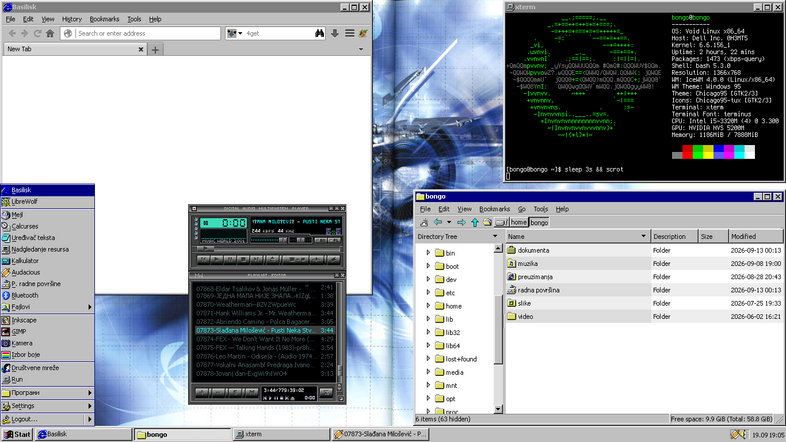Image resolution: width=786 pixels, height=442 pixels.
Task: Expand the Програми submenu
Action: click(x=47, y=392)
